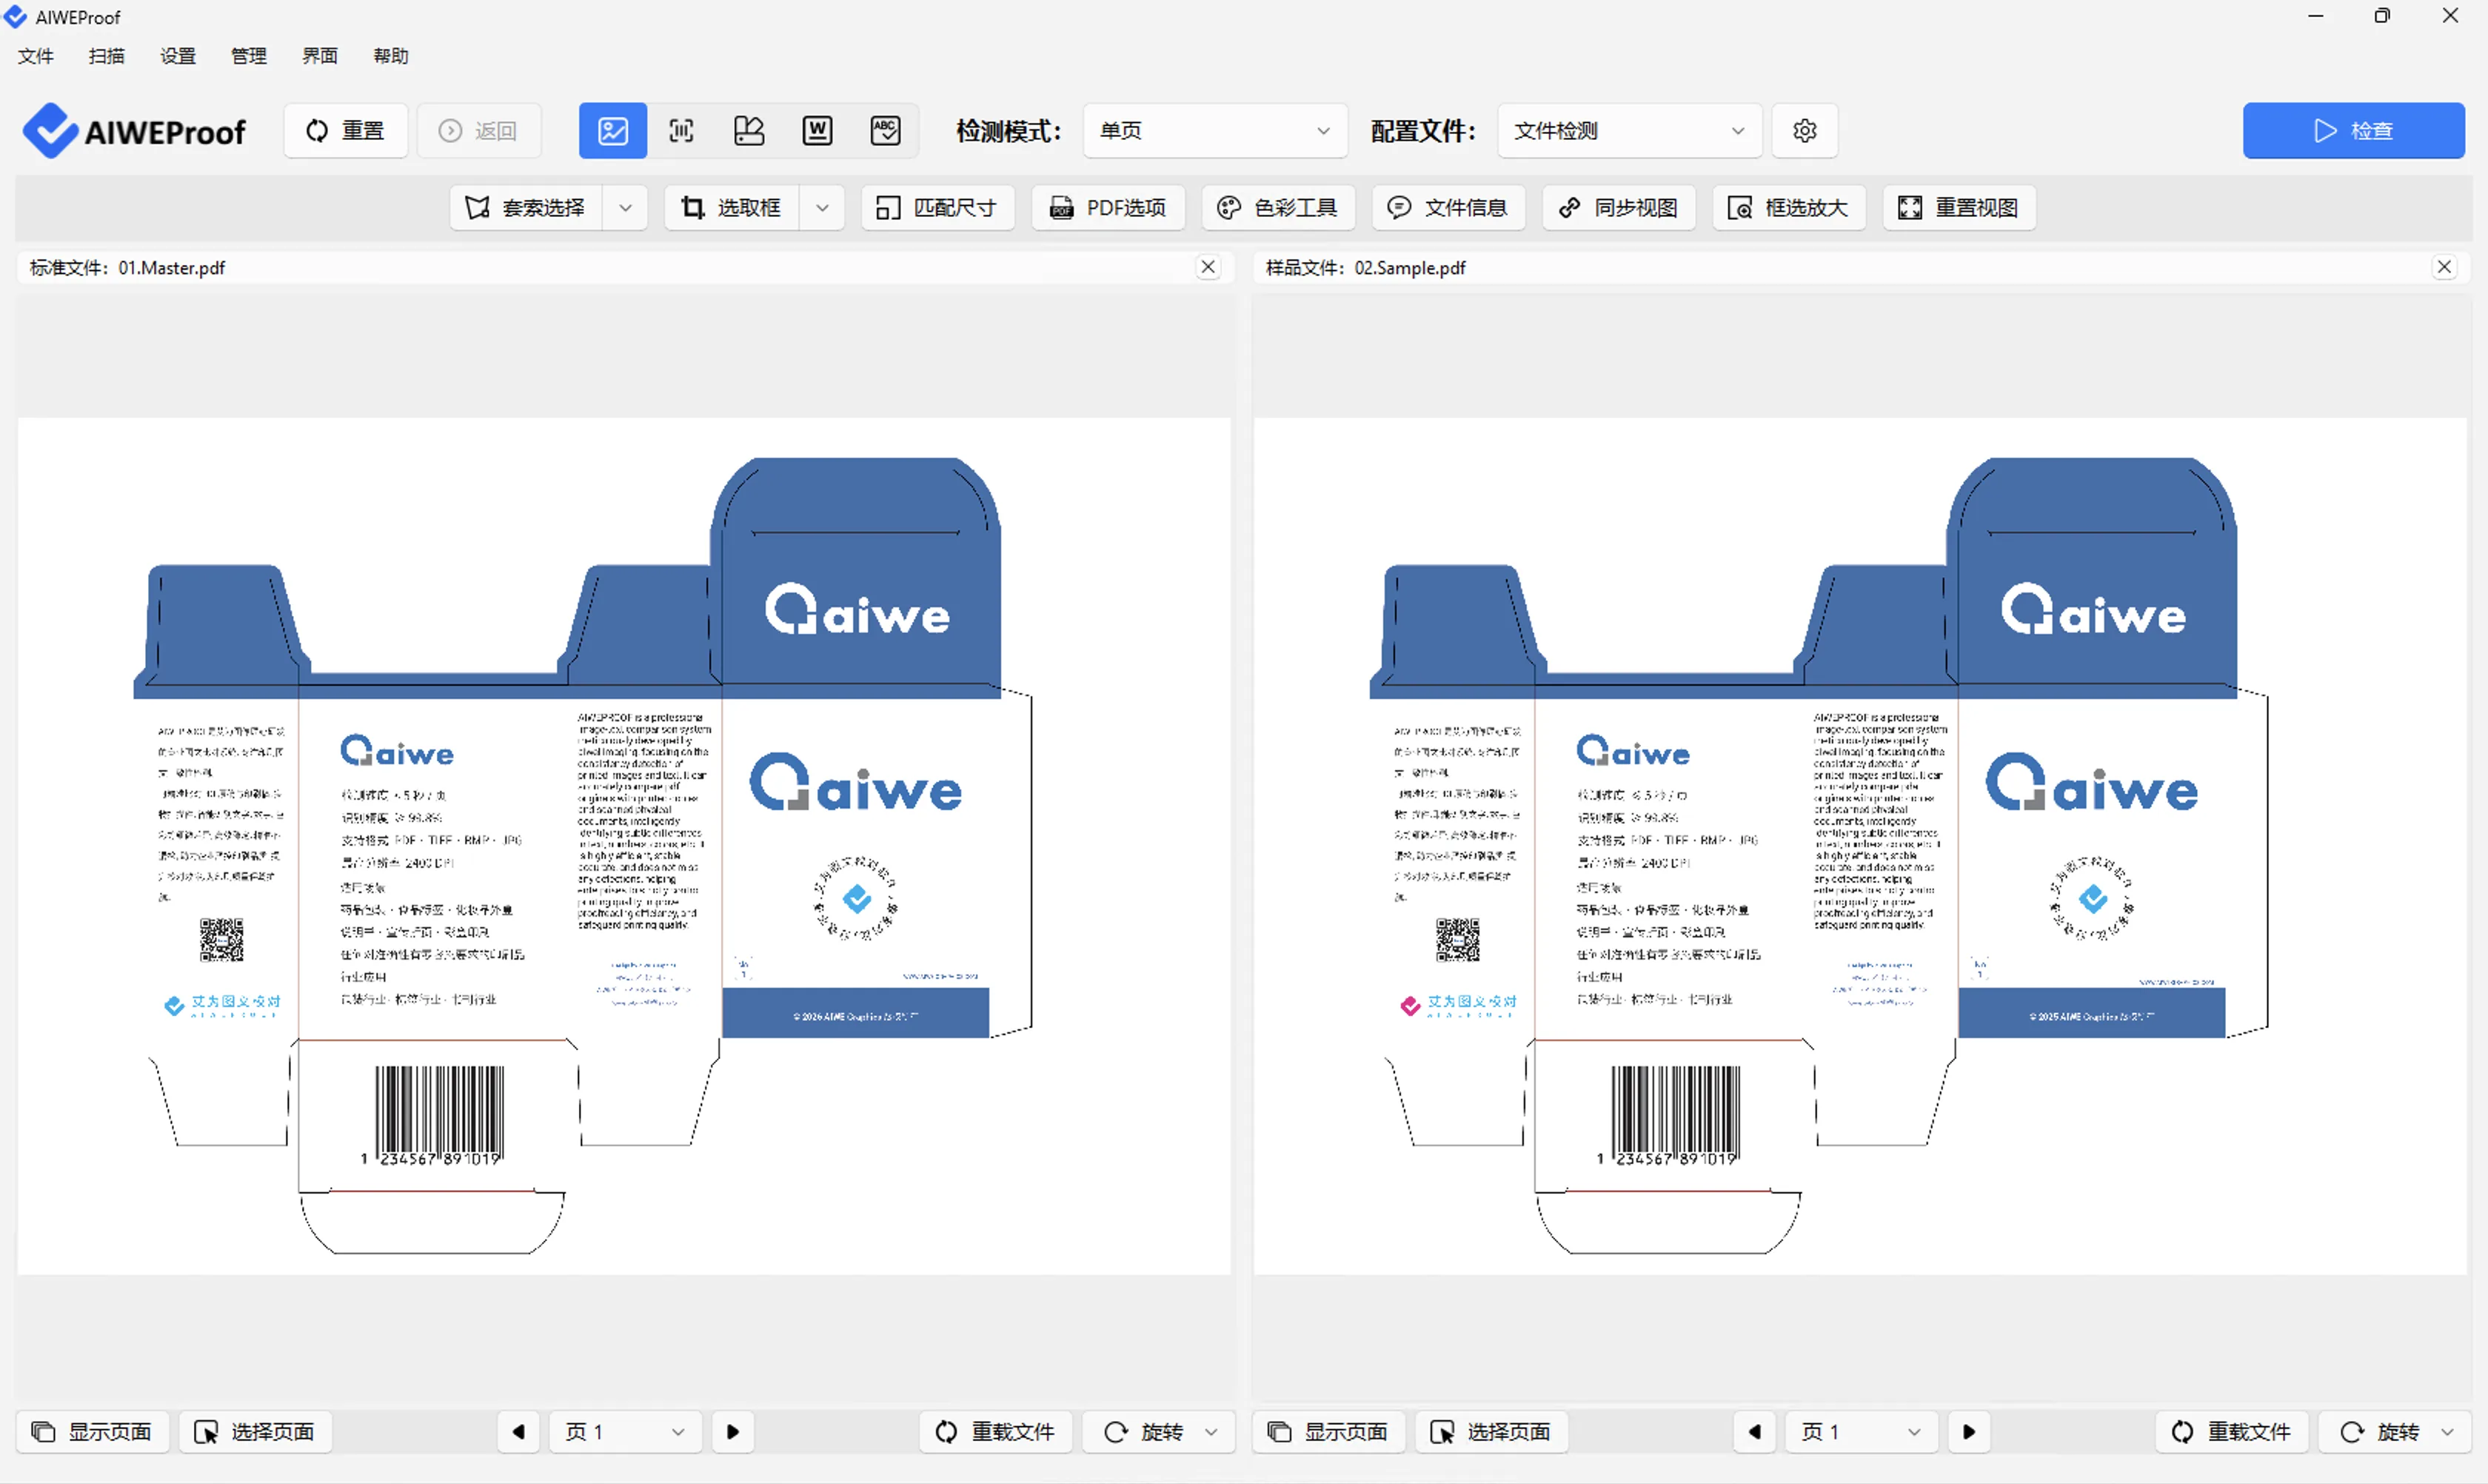Close the 01.Master.pdf standard file

tap(1208, 267)
